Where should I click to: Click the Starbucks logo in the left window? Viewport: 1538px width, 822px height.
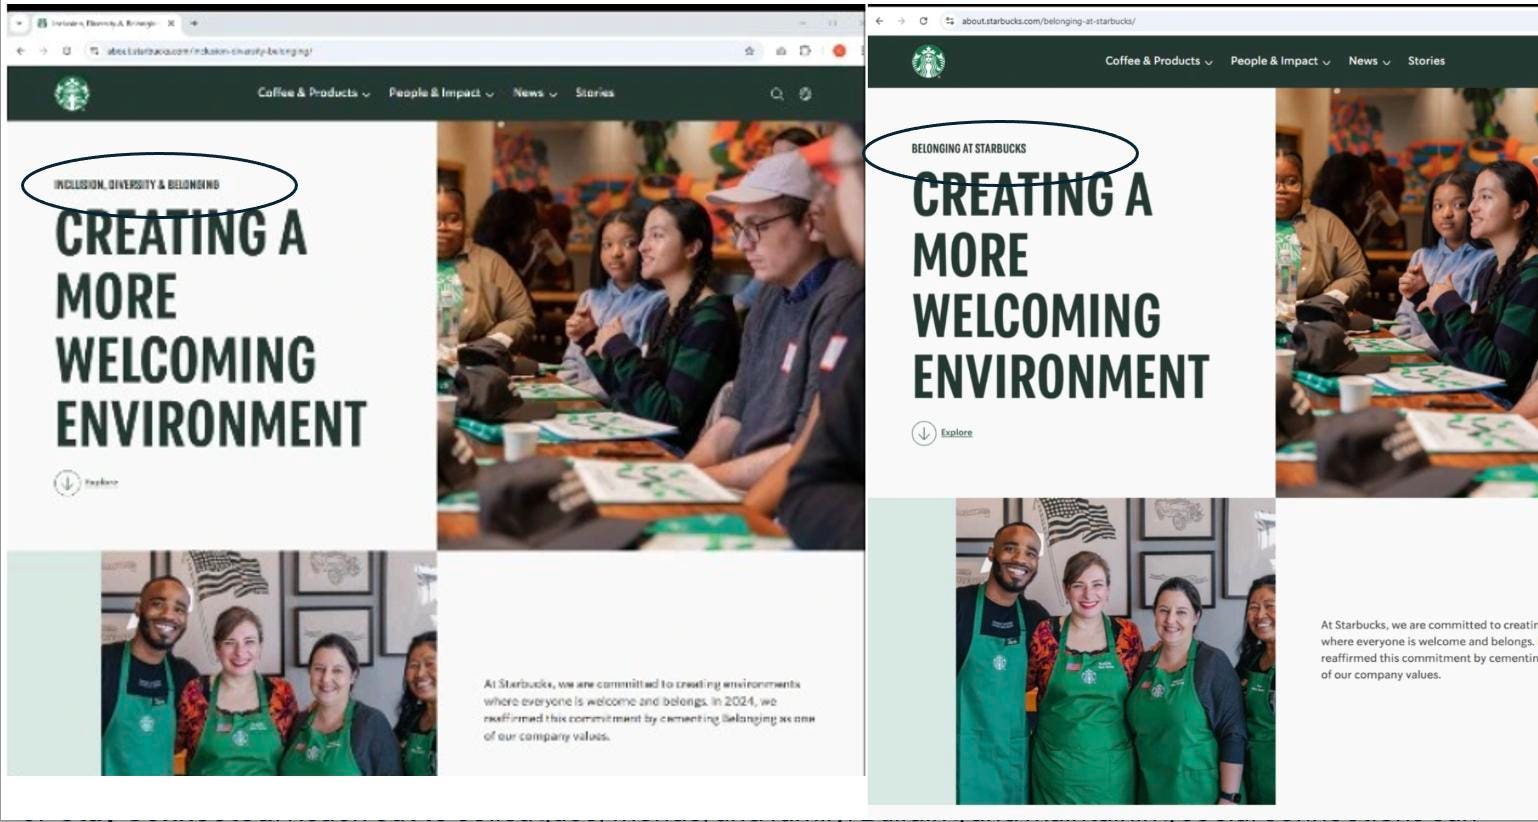click(72, 94)
